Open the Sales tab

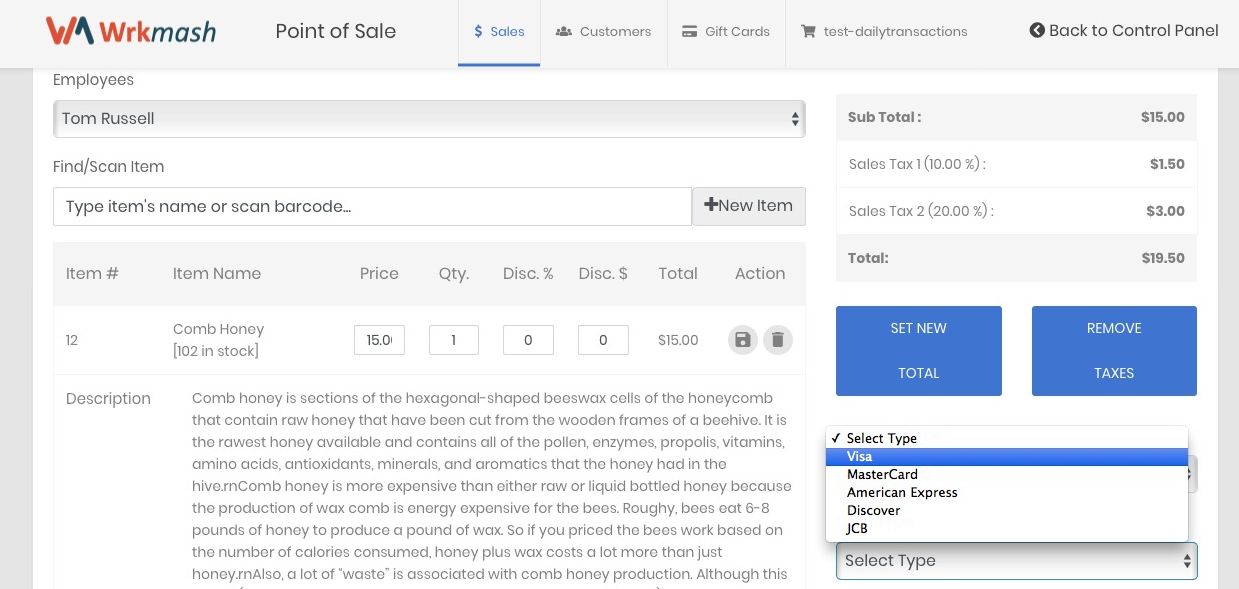(499, 32)
